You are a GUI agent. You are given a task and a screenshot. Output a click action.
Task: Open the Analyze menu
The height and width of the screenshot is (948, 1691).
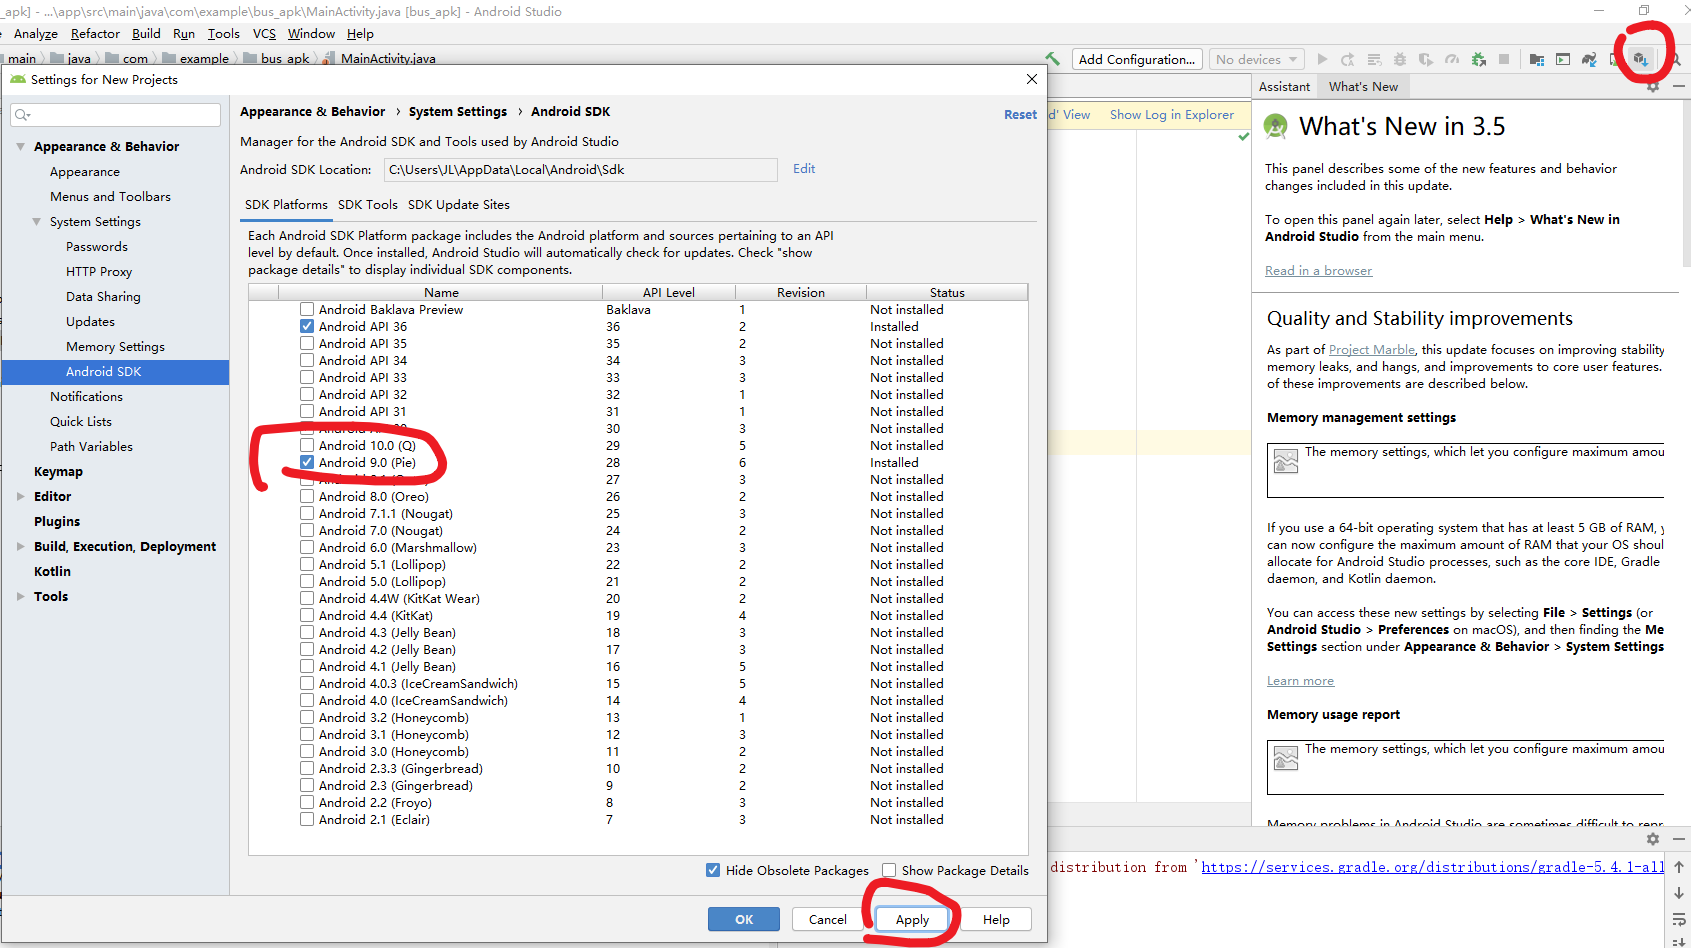[35, 33]
